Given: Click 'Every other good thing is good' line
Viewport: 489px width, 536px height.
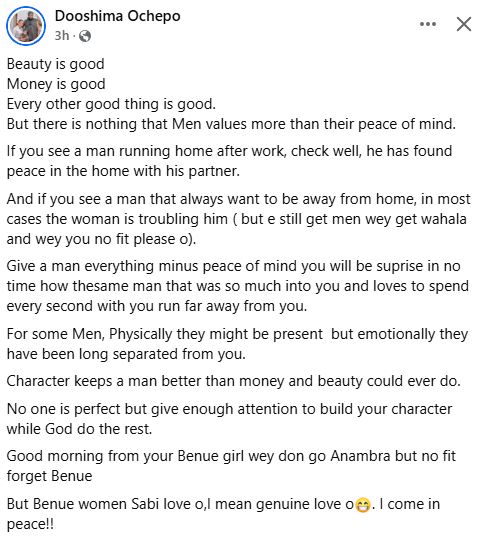Looking at the screenshot, I should (111, 104).
